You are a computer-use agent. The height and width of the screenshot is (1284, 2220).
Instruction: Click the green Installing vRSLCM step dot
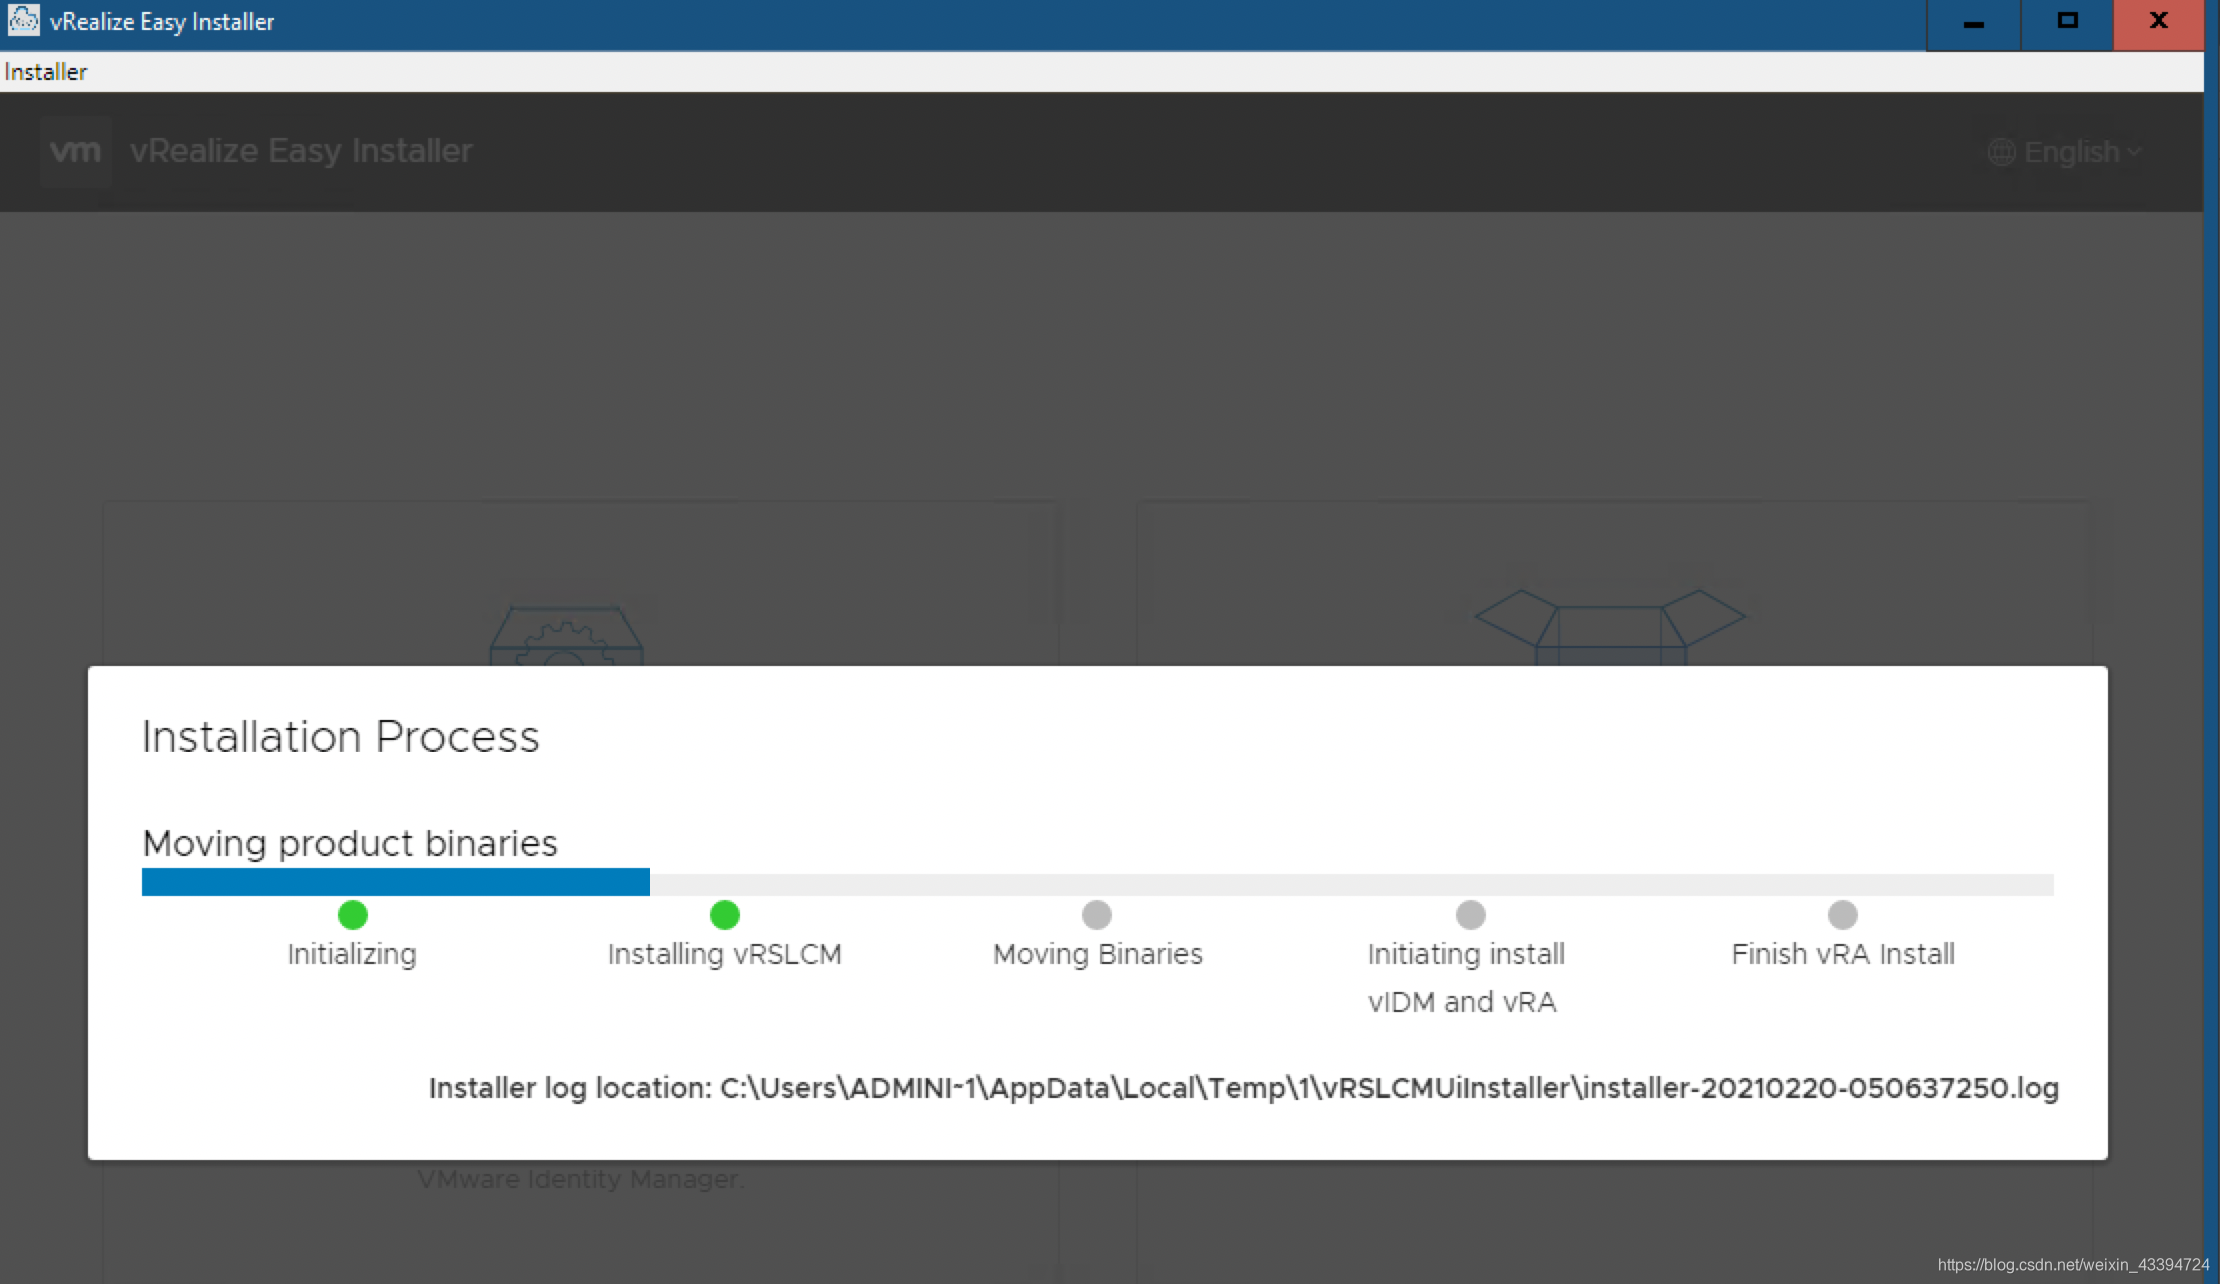(724, 914)
